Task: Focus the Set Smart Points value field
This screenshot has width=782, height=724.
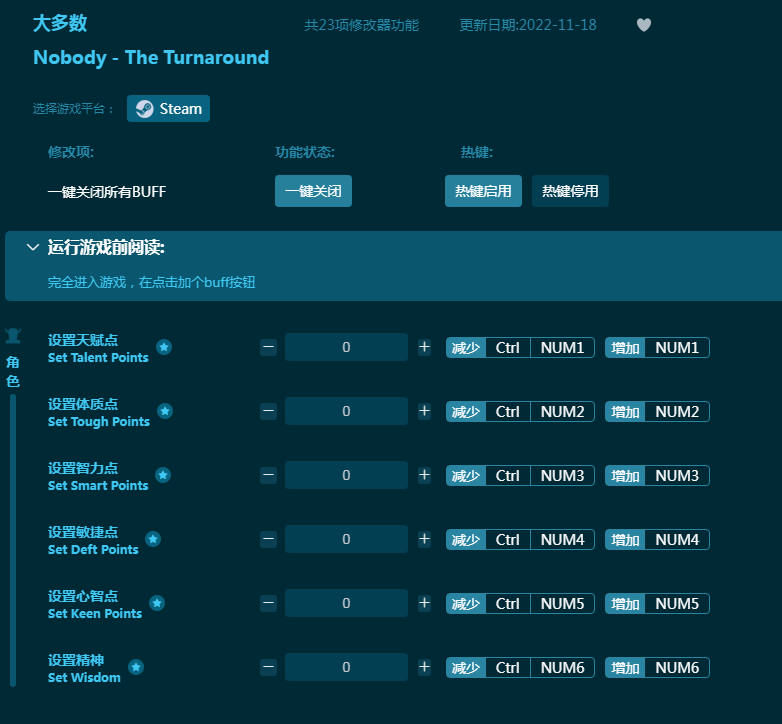Action: click(x=346, y=475)
